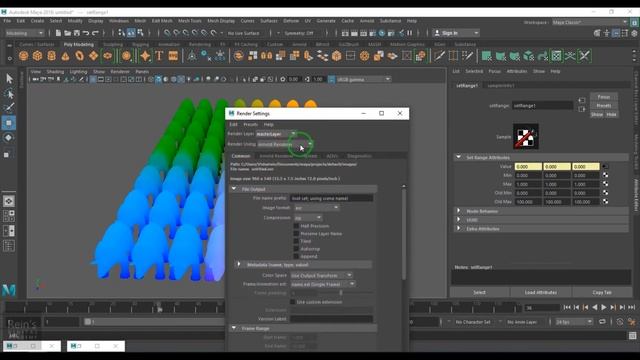Enable Preserve Layer Name checkbox

click(296, 233)
